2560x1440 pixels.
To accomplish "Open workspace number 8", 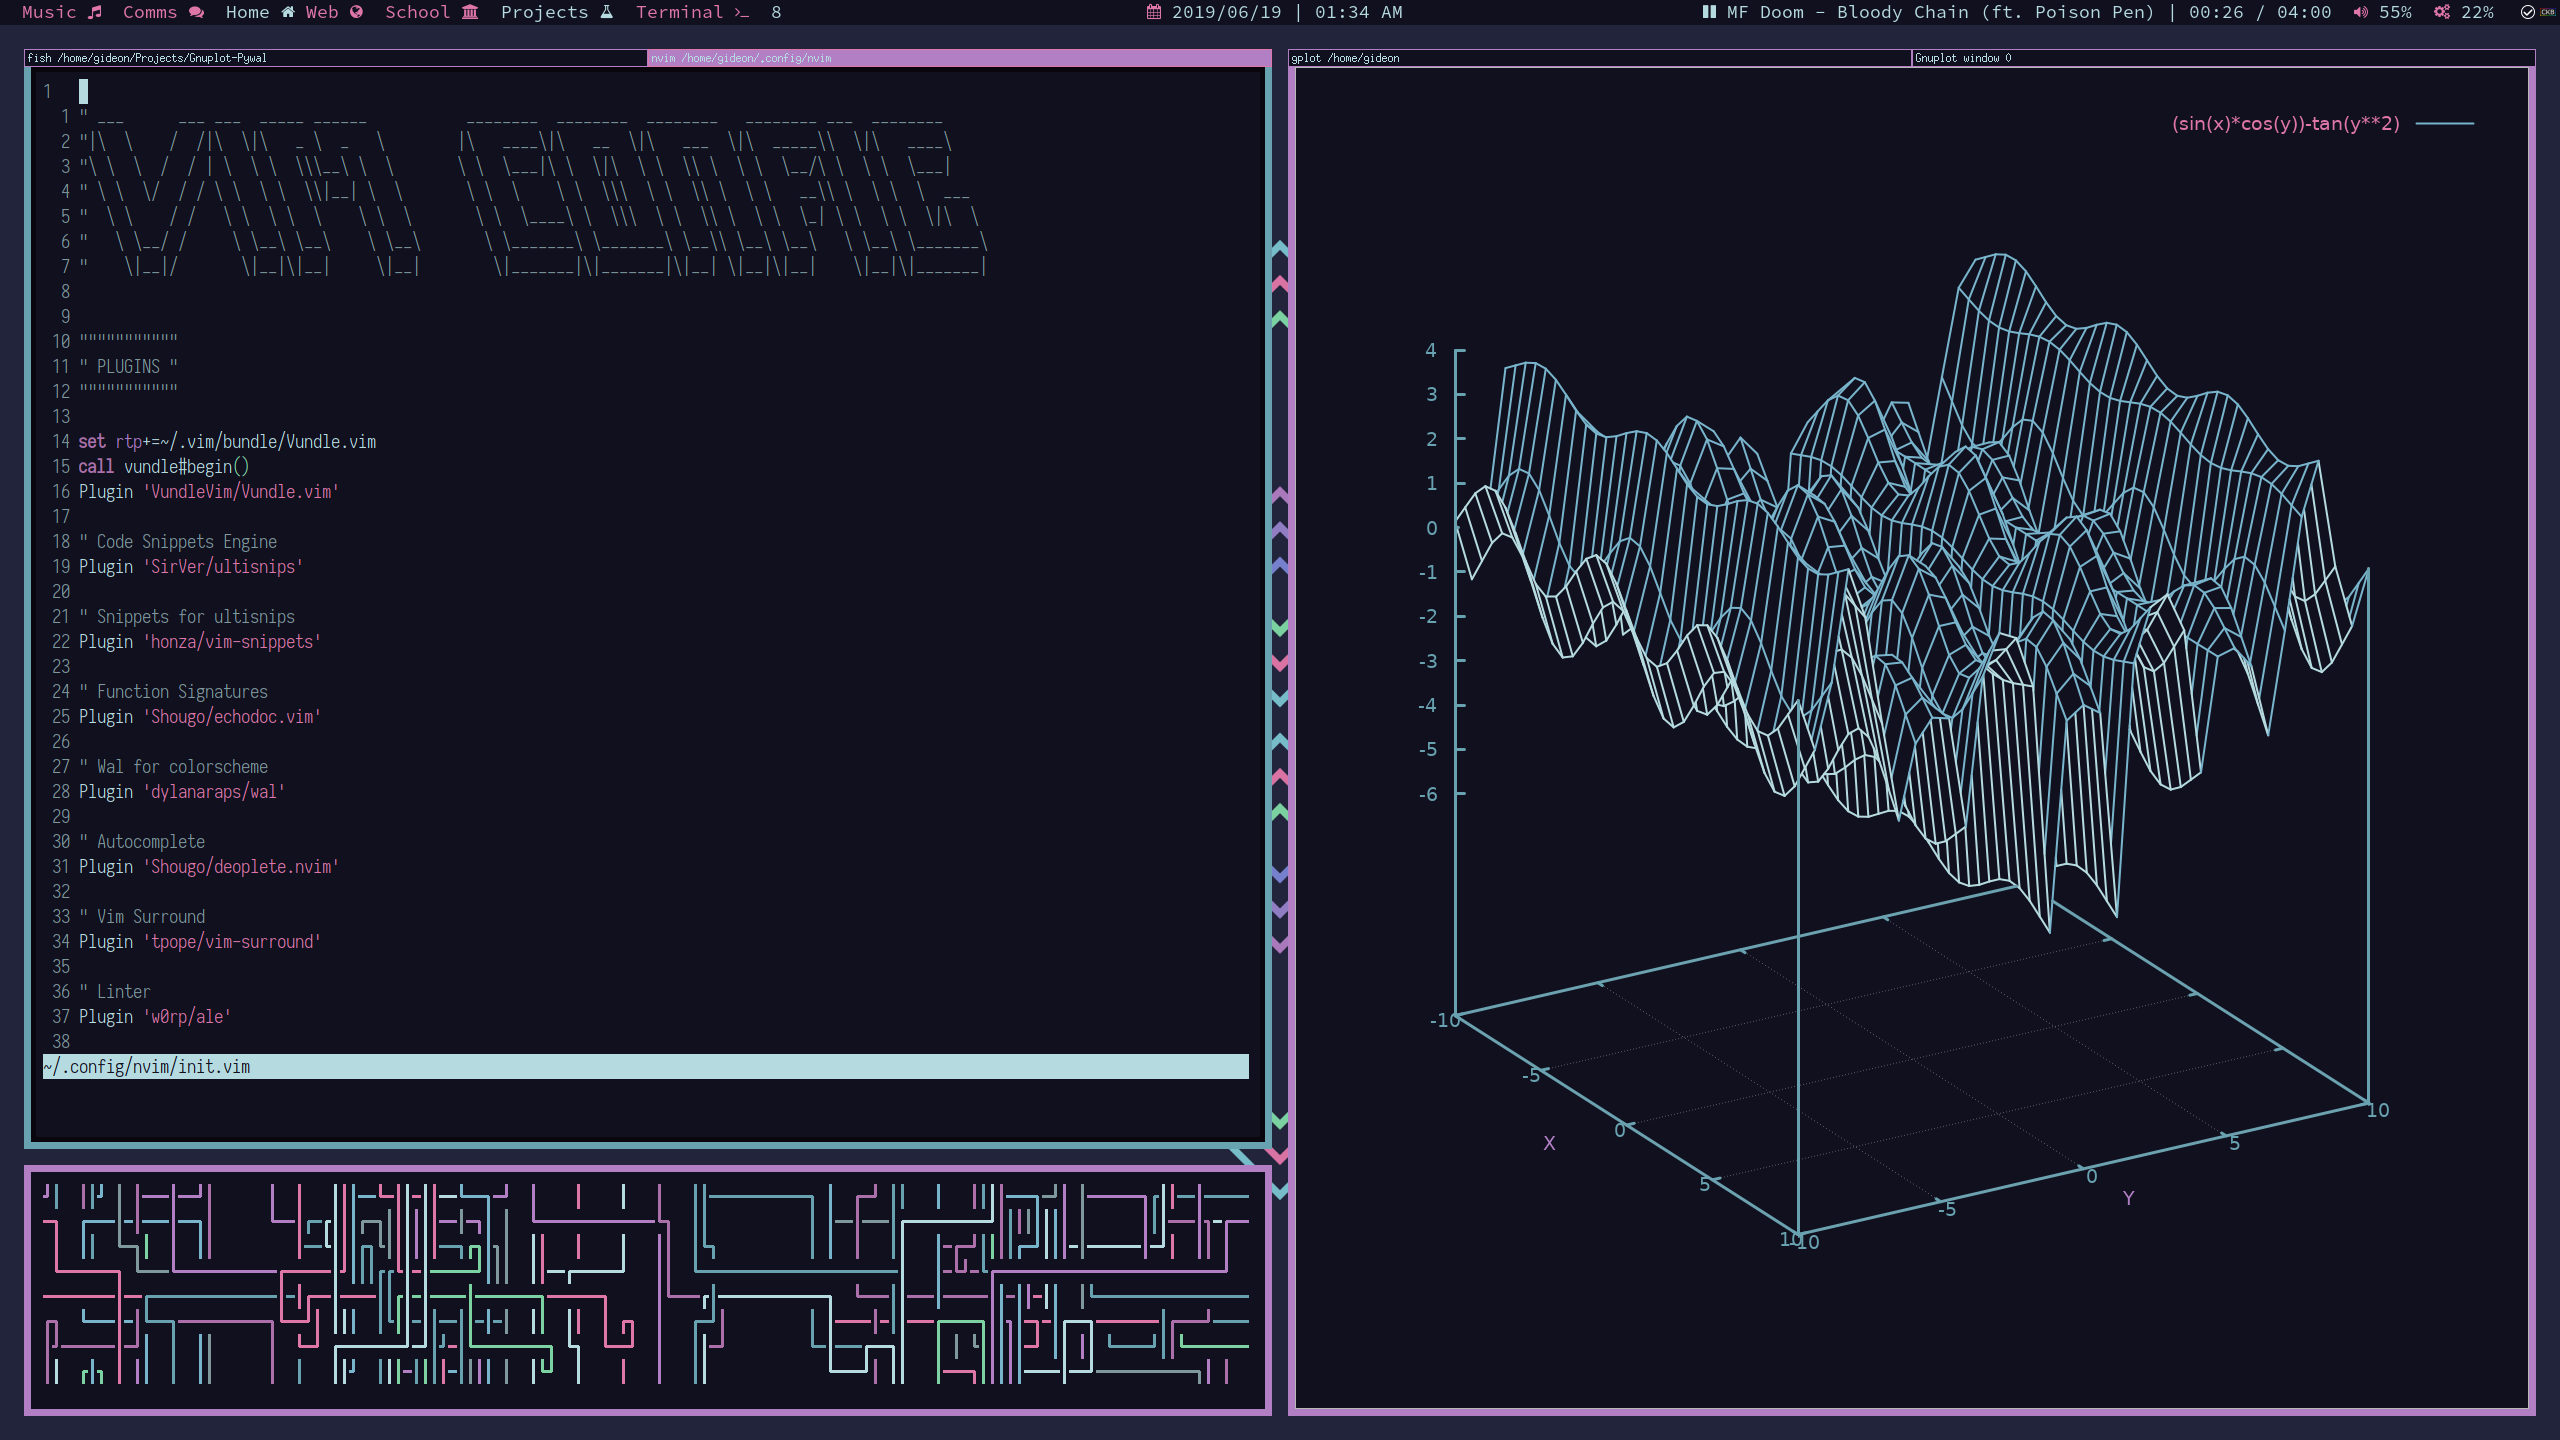I will pyautogui.click(x=776, y=12).
